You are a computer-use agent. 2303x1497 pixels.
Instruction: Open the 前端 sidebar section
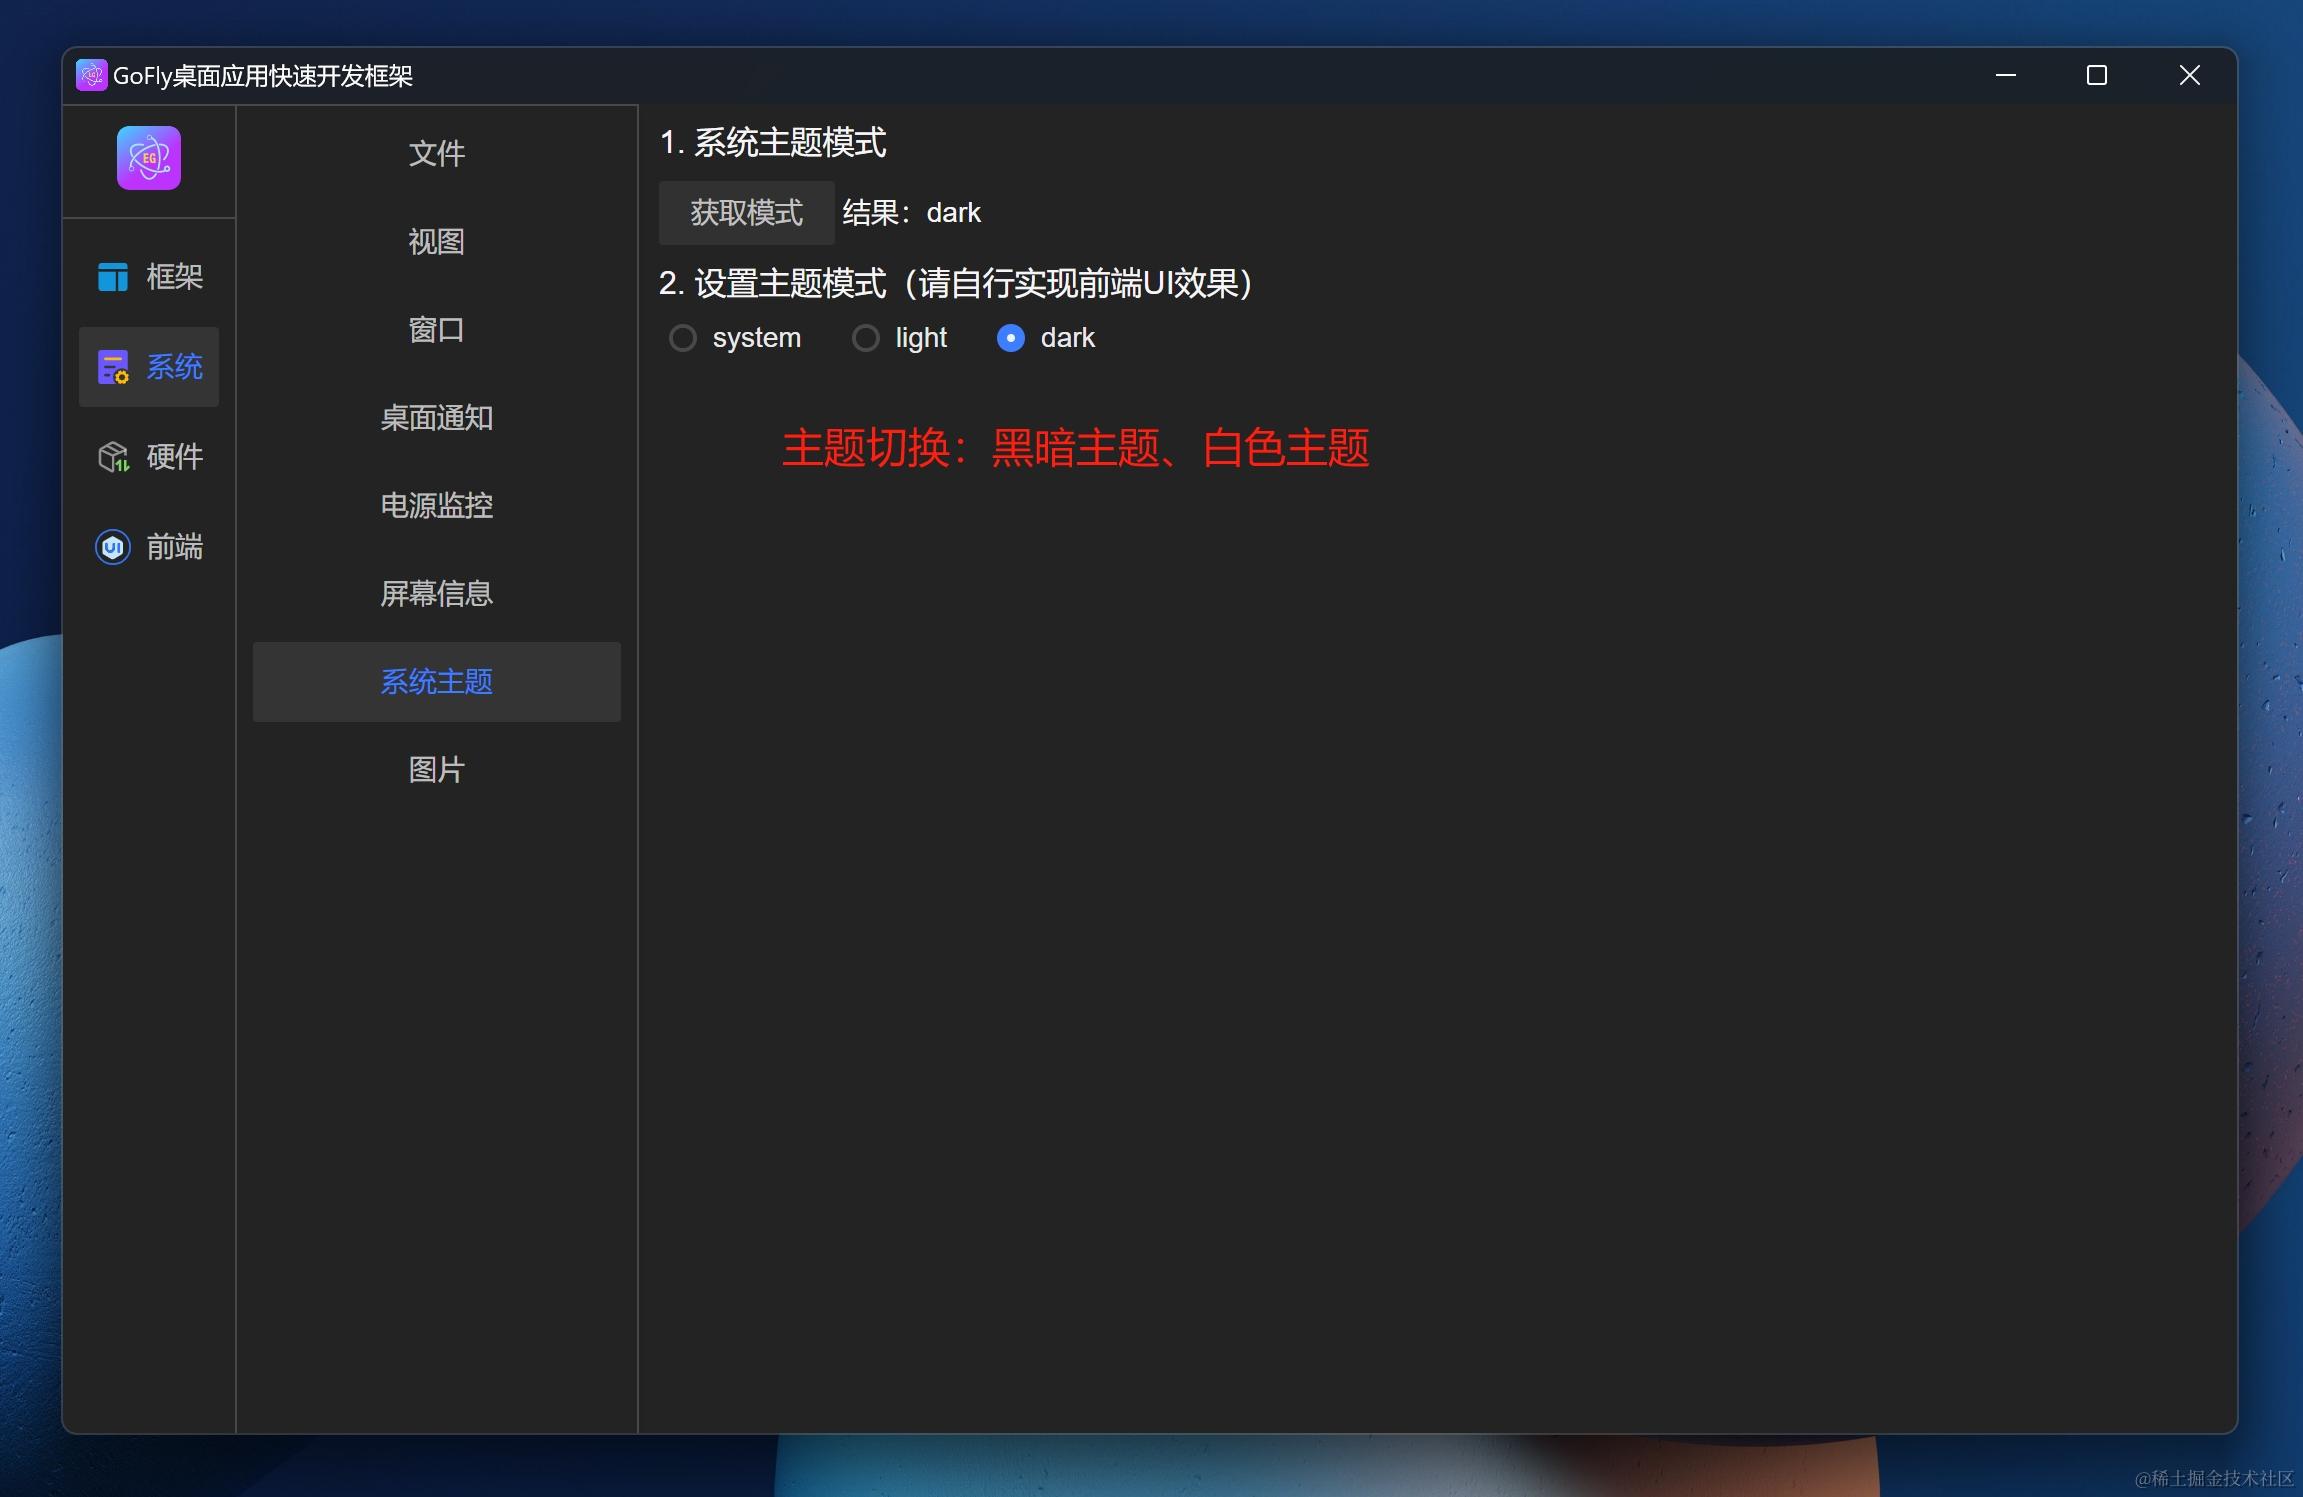pos(149,547)
